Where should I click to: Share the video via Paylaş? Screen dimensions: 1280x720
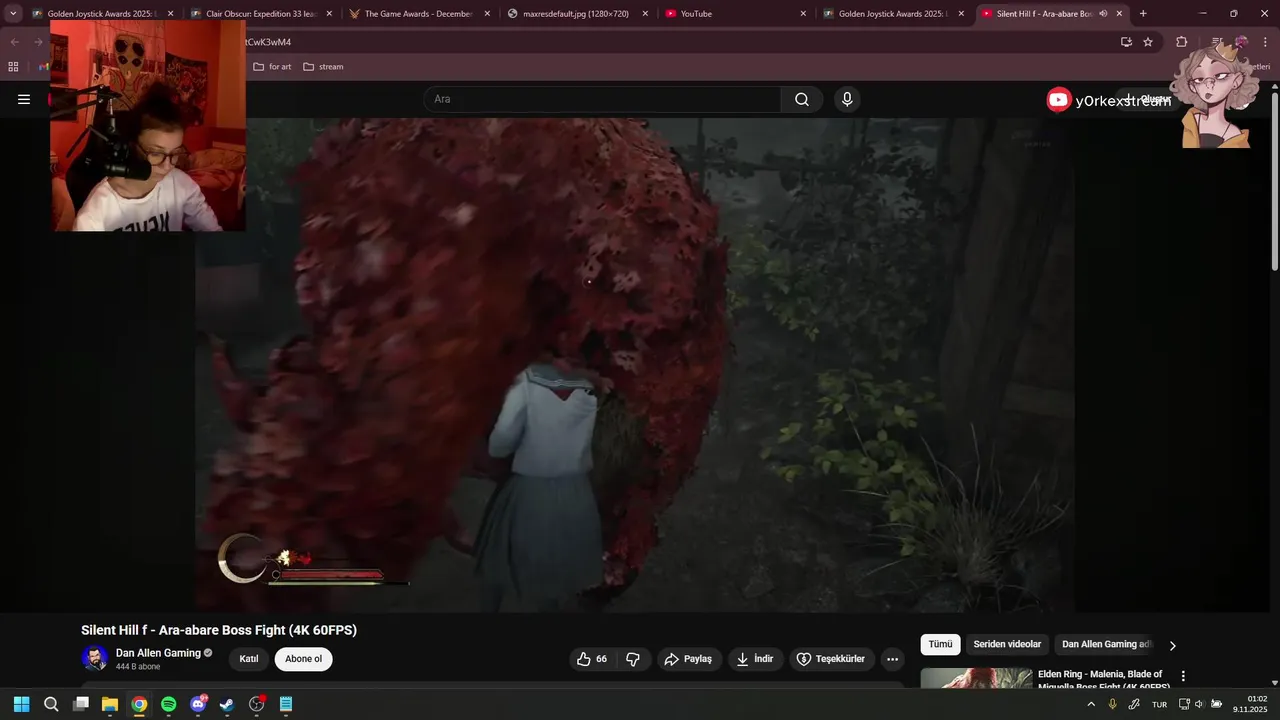(689, 659)
